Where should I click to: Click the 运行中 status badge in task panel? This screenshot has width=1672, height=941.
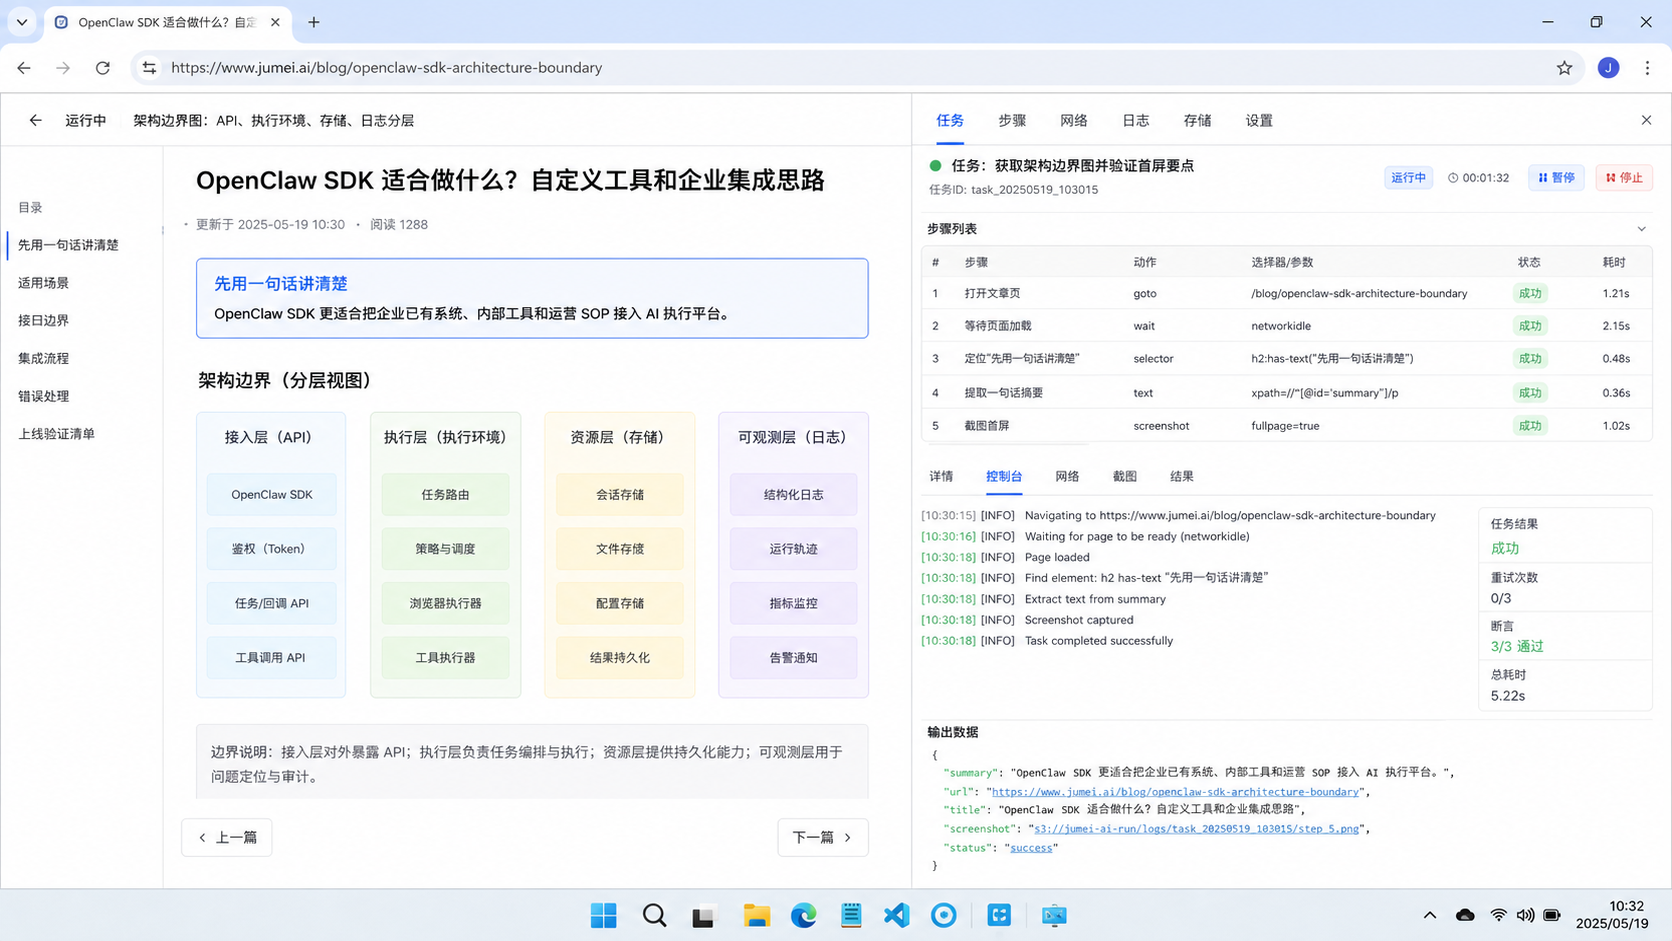pos(1408,178)
